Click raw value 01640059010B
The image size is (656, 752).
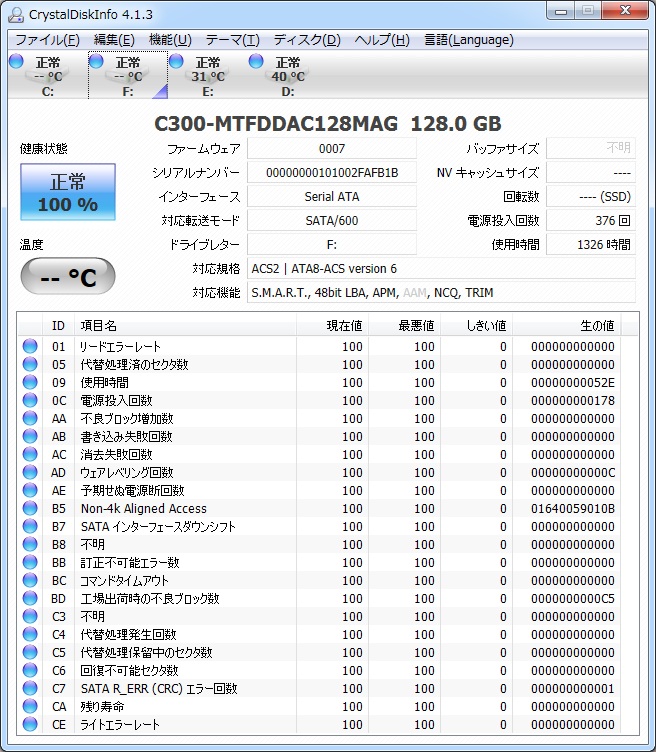573,508
